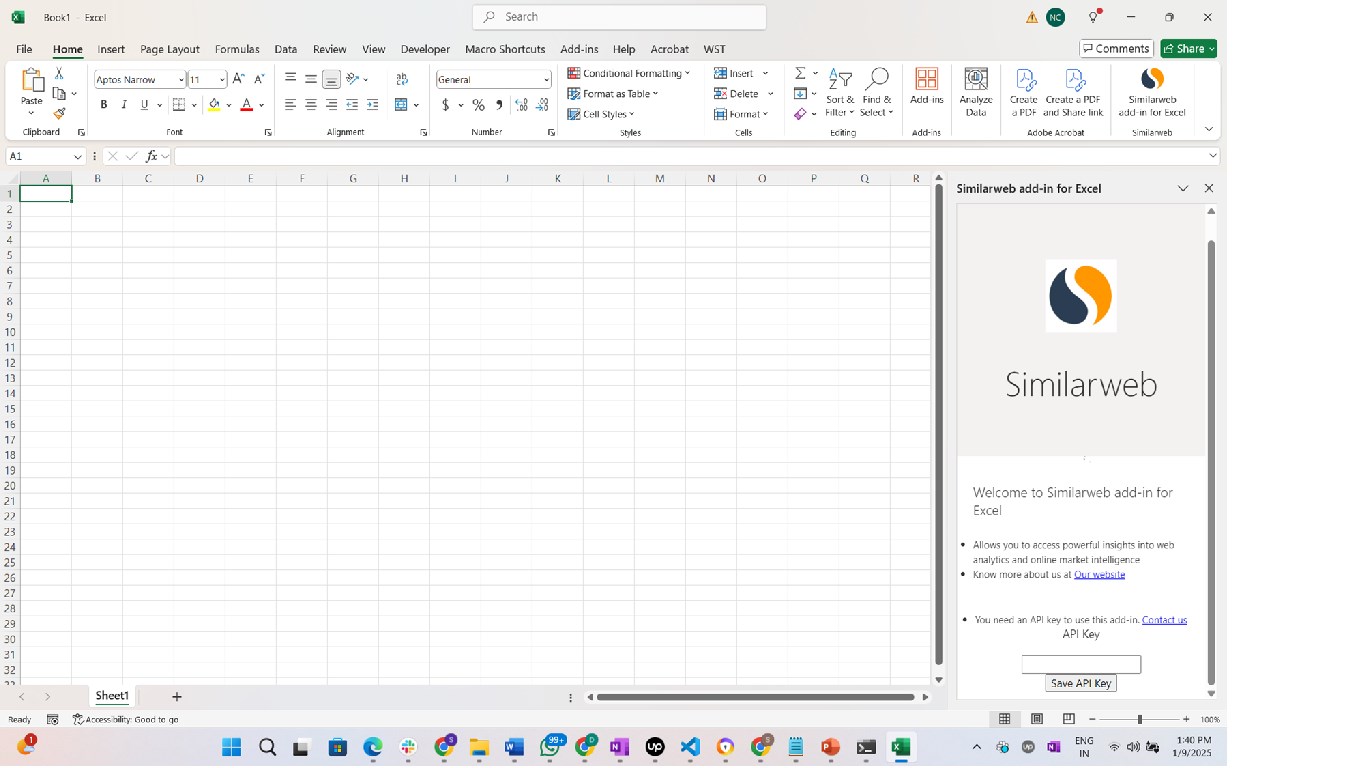Viewport: 1366px width, 768px height.
Task: Apply the red font color
Action: [x=247, y=105]
